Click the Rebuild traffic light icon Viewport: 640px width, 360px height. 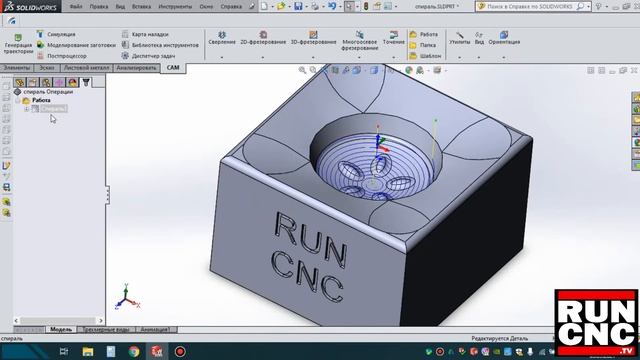coord(366,6)
